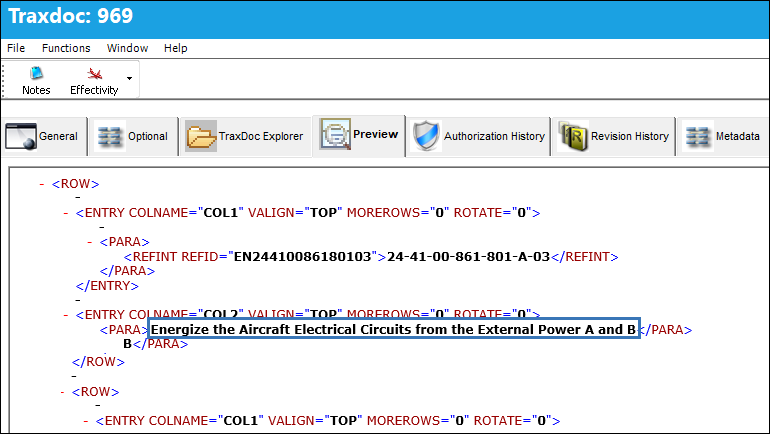770x434 pixels.
Task: Click the Effectivity airplane icon
Action: pyautogui.click(x=94, y=74)
